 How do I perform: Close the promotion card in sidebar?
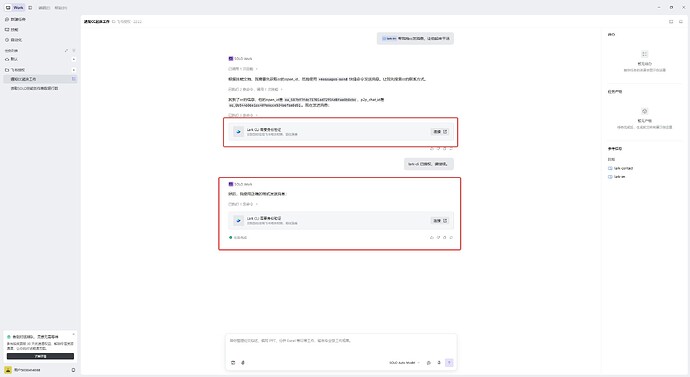click(73, 335)
